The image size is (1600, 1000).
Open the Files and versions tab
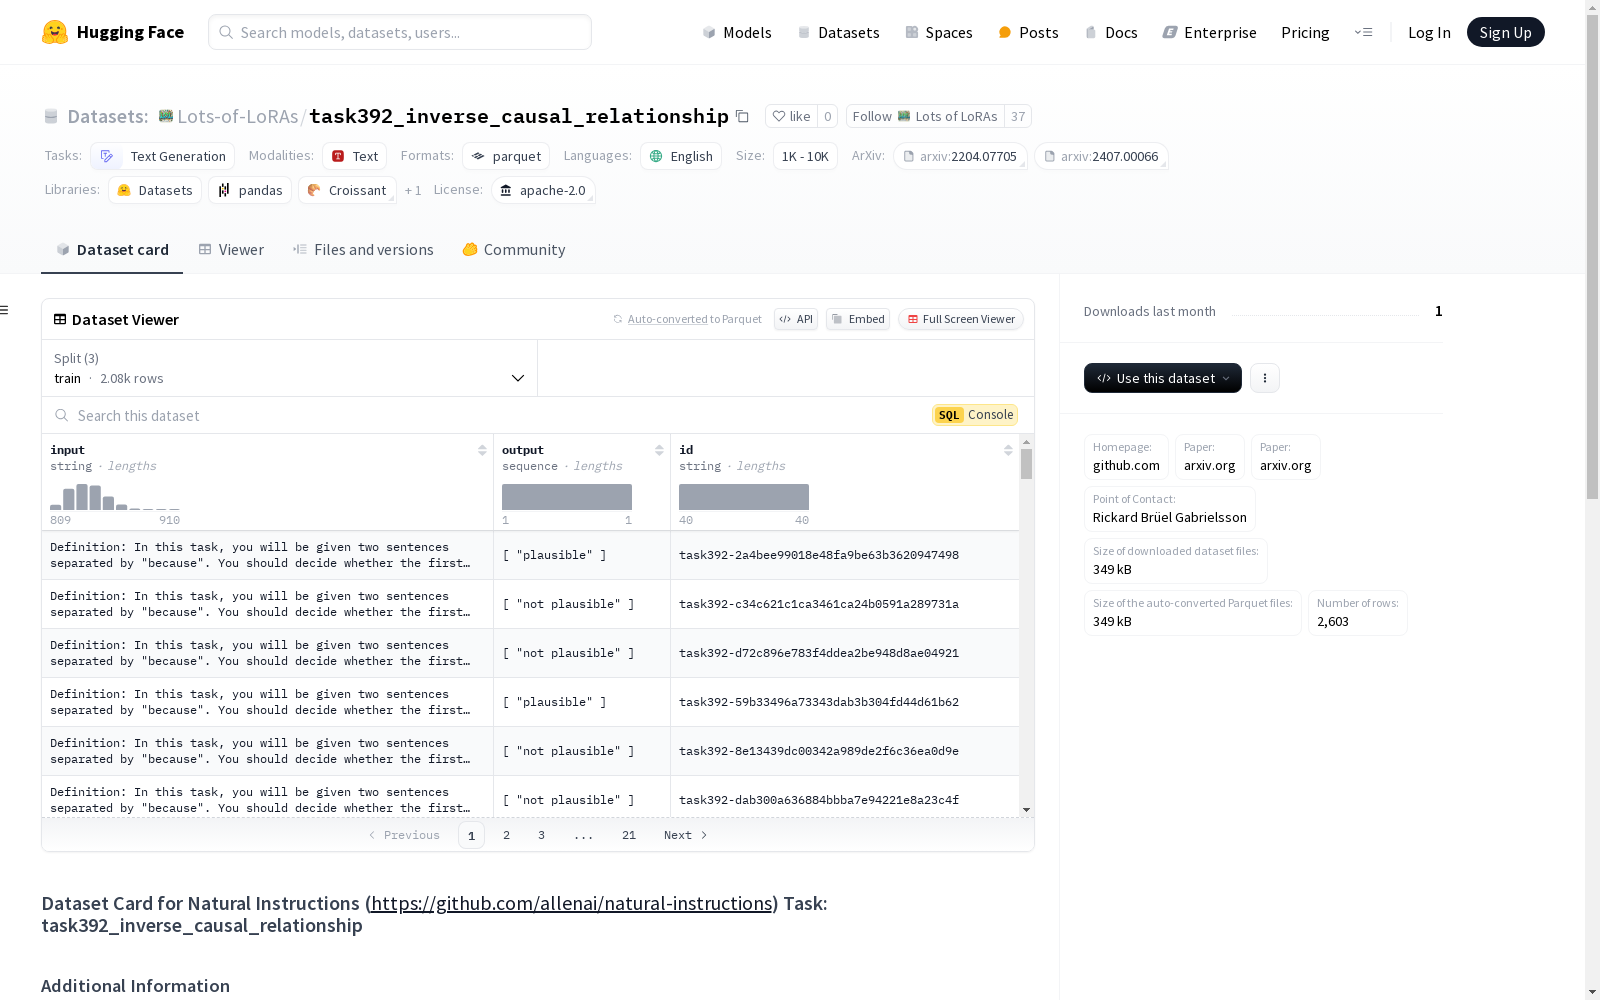pos(363,250)
